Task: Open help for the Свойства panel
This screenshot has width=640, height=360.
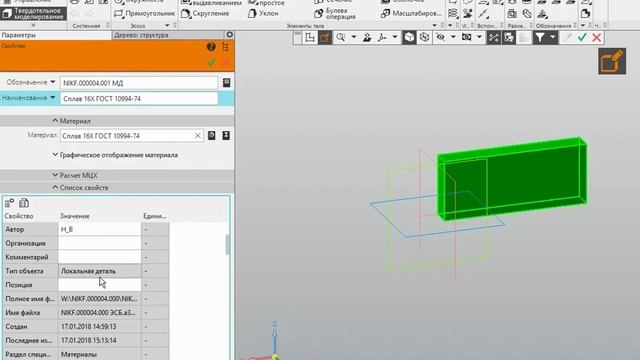Action: point(211,47)
